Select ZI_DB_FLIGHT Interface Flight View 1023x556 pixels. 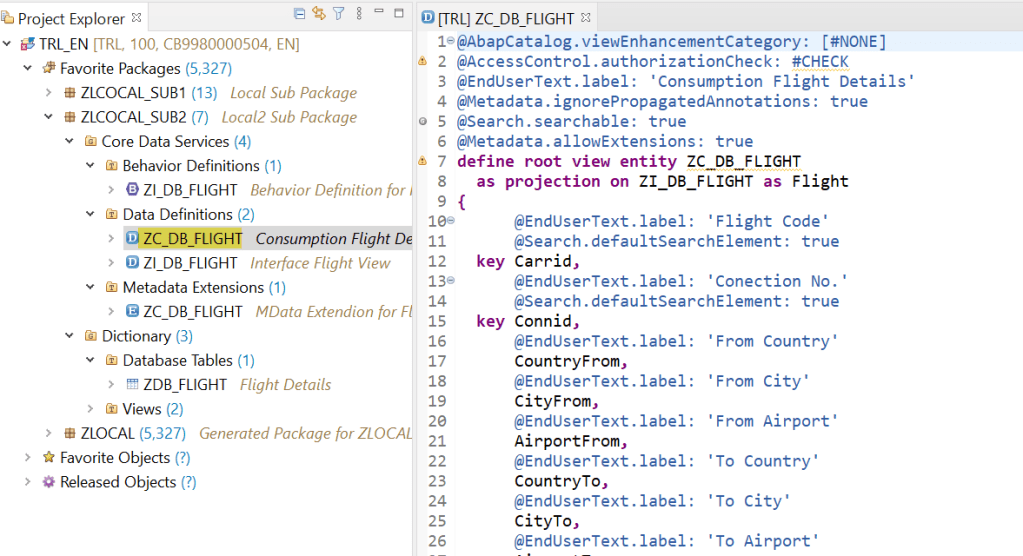(258, 263)
